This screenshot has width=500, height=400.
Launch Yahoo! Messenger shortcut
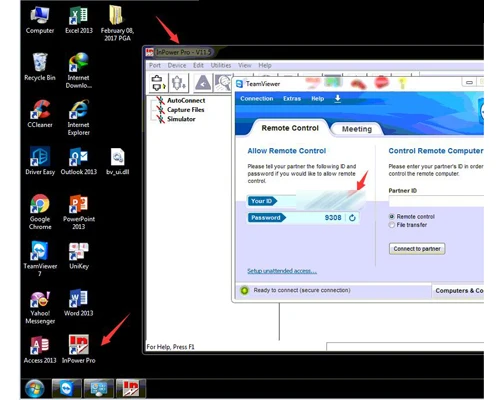(x=40, y=307)
